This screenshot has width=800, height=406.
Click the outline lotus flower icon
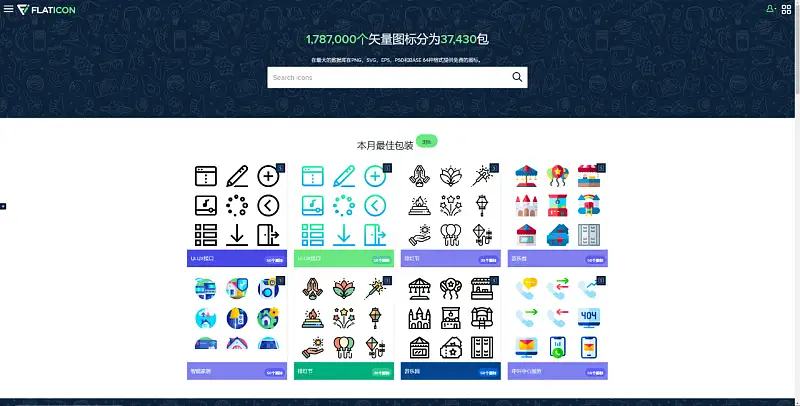(x=451, y=176)
